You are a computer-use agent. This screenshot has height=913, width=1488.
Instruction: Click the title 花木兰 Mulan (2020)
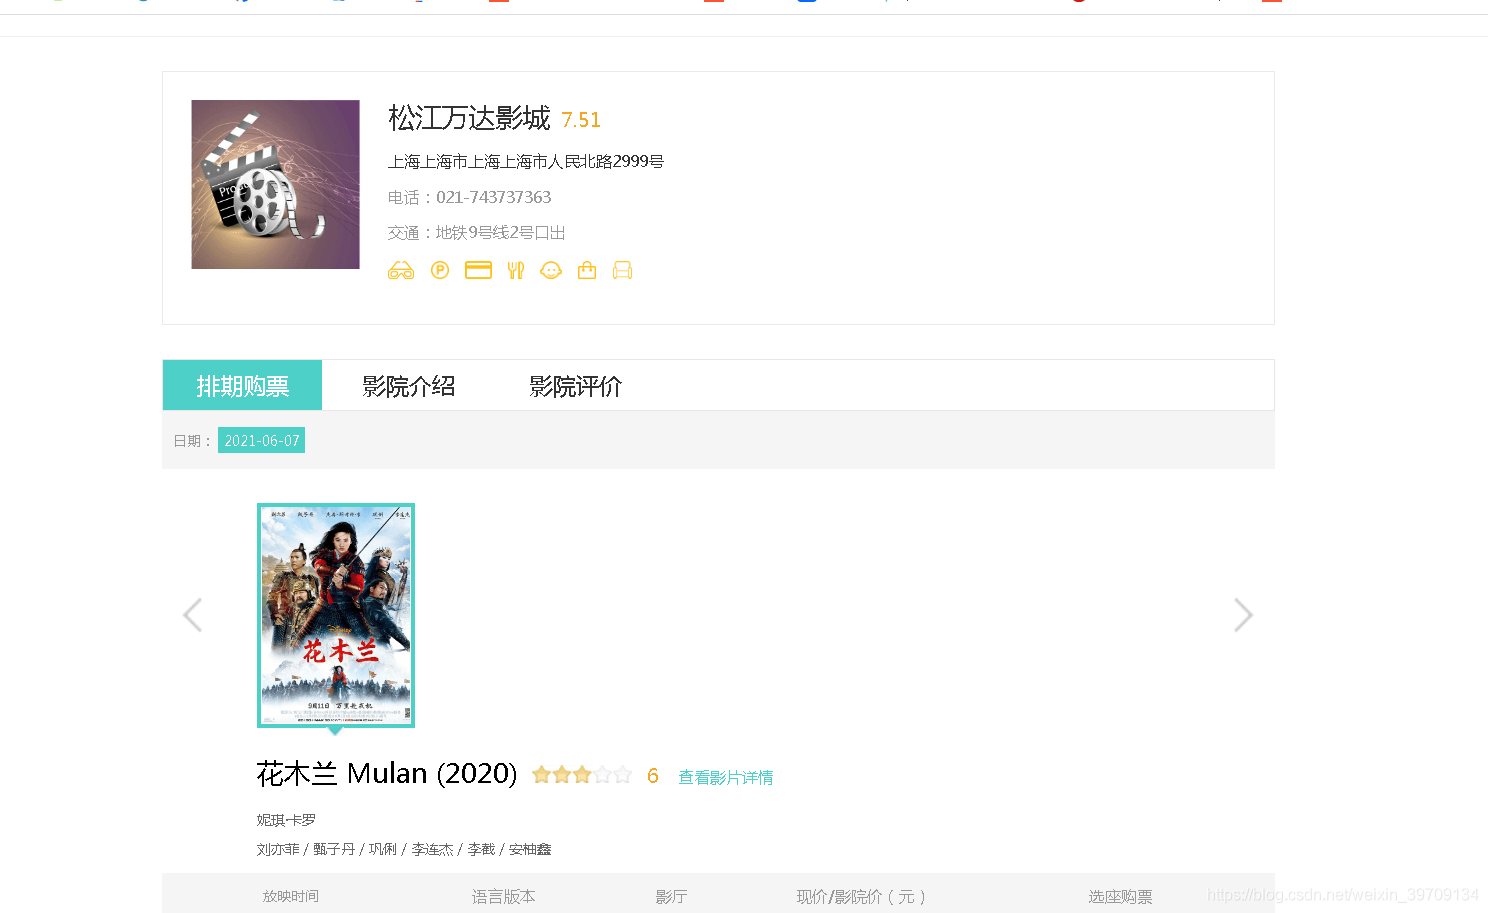tap(387, 773)
